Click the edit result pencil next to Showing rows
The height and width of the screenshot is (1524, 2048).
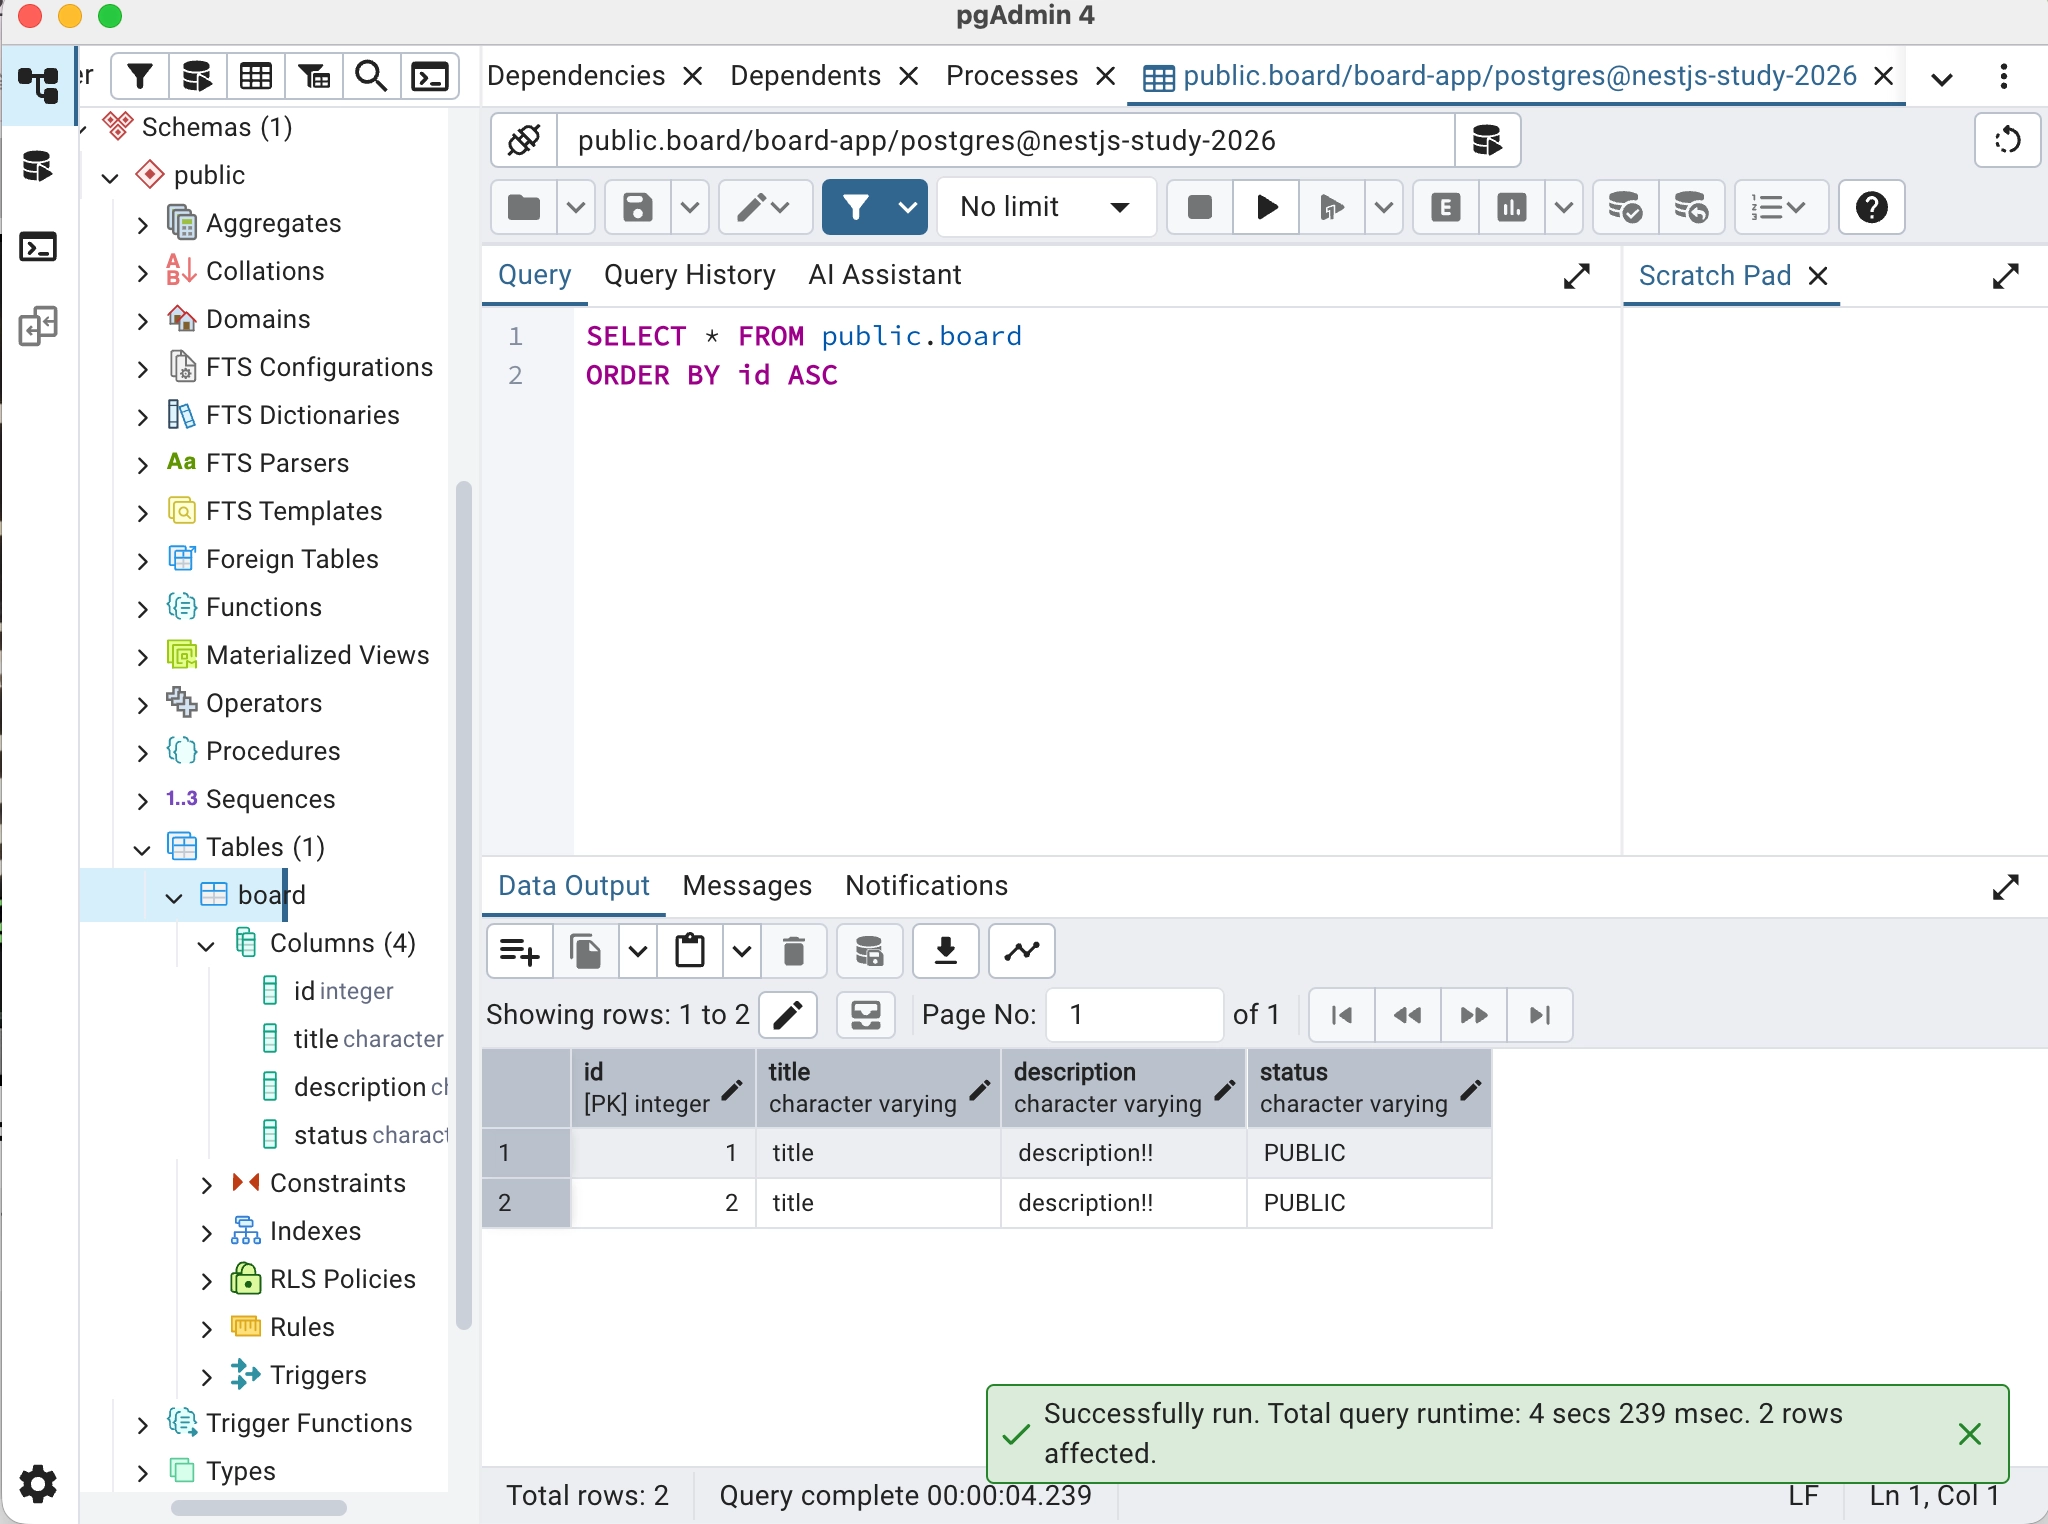tap(788, 1015)
